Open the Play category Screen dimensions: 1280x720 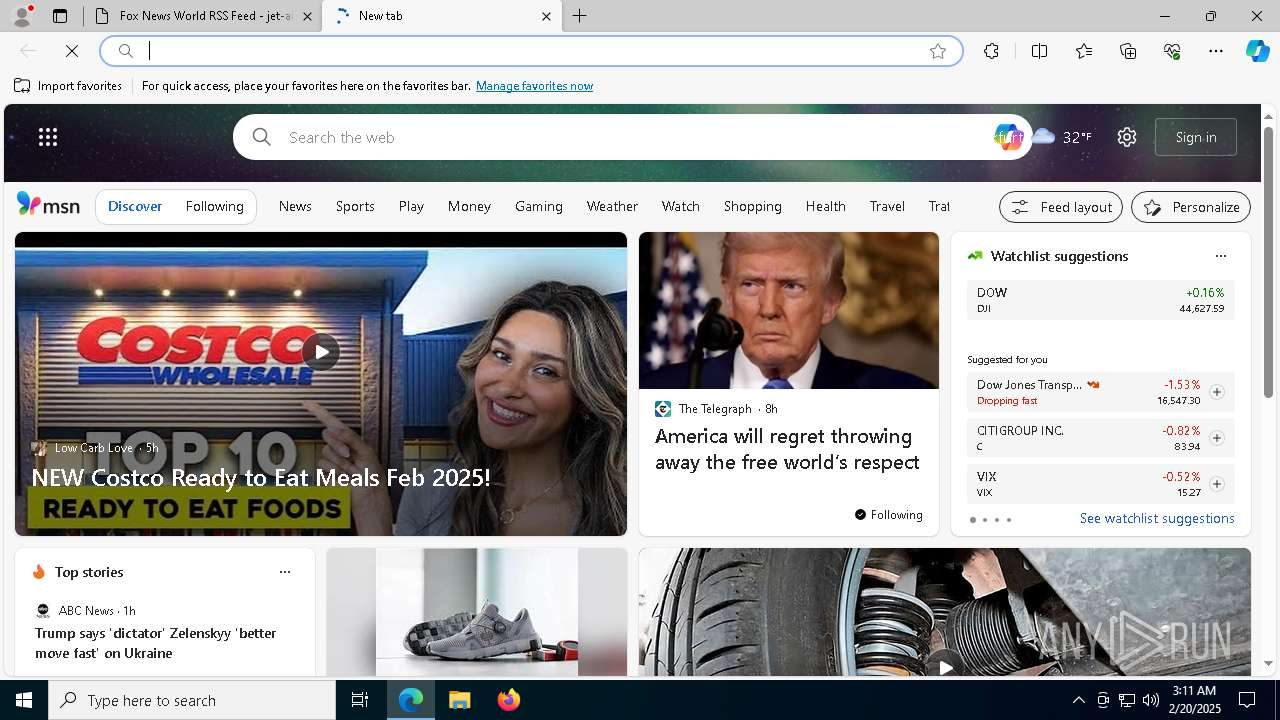coord(411,206)
